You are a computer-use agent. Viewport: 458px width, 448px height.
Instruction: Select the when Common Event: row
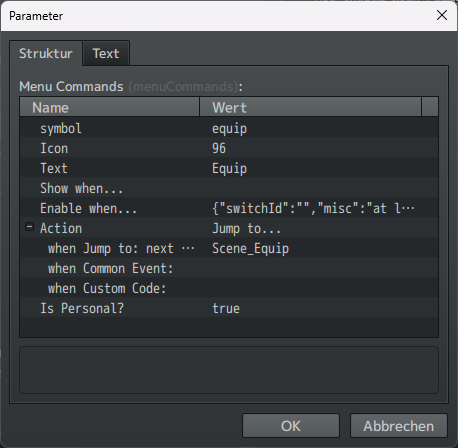click(229, 268)
